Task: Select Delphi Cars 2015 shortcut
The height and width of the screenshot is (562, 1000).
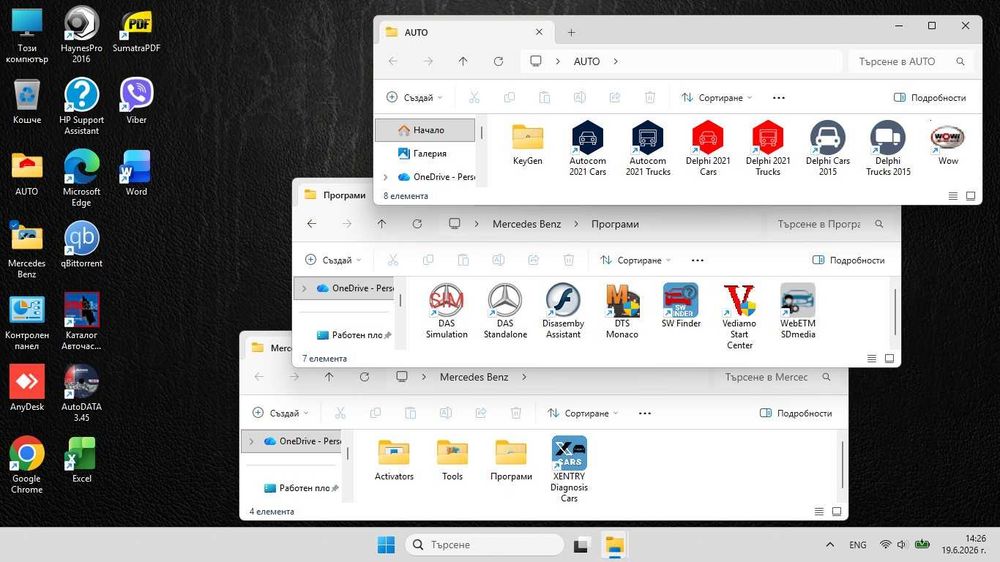Action: [827, 148]
